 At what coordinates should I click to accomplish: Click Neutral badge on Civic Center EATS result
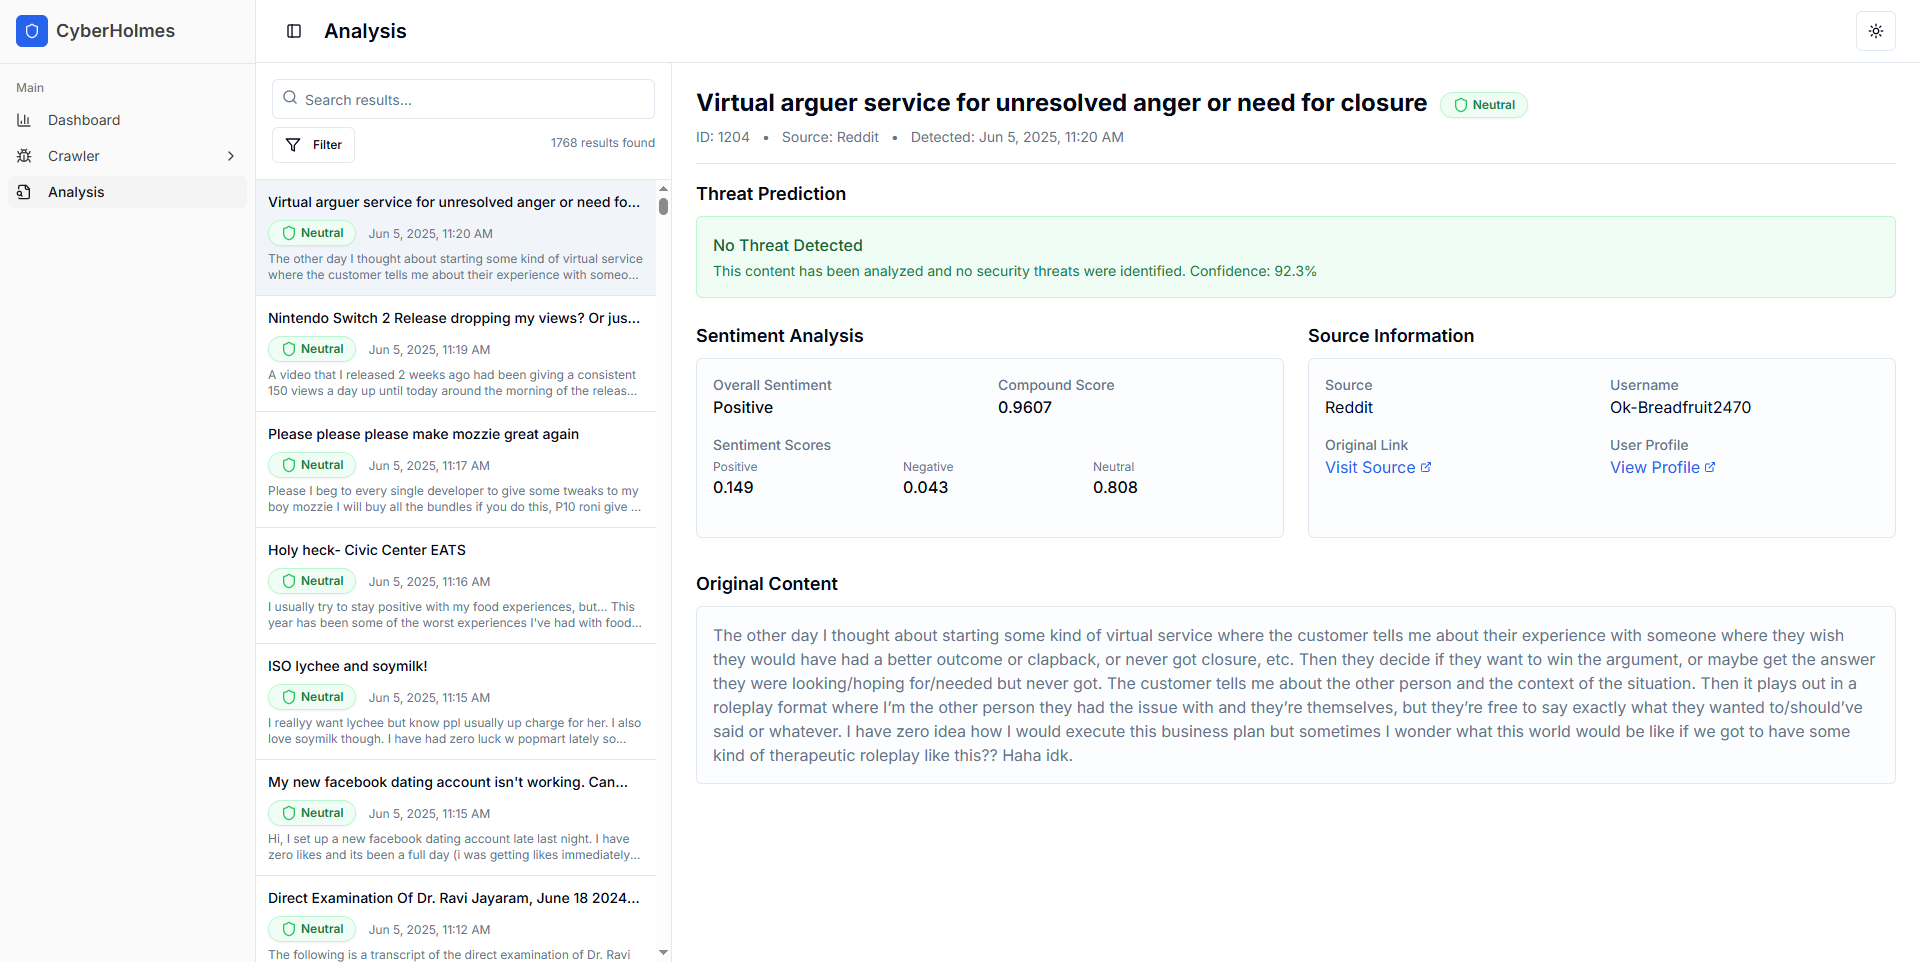point(312,581)
